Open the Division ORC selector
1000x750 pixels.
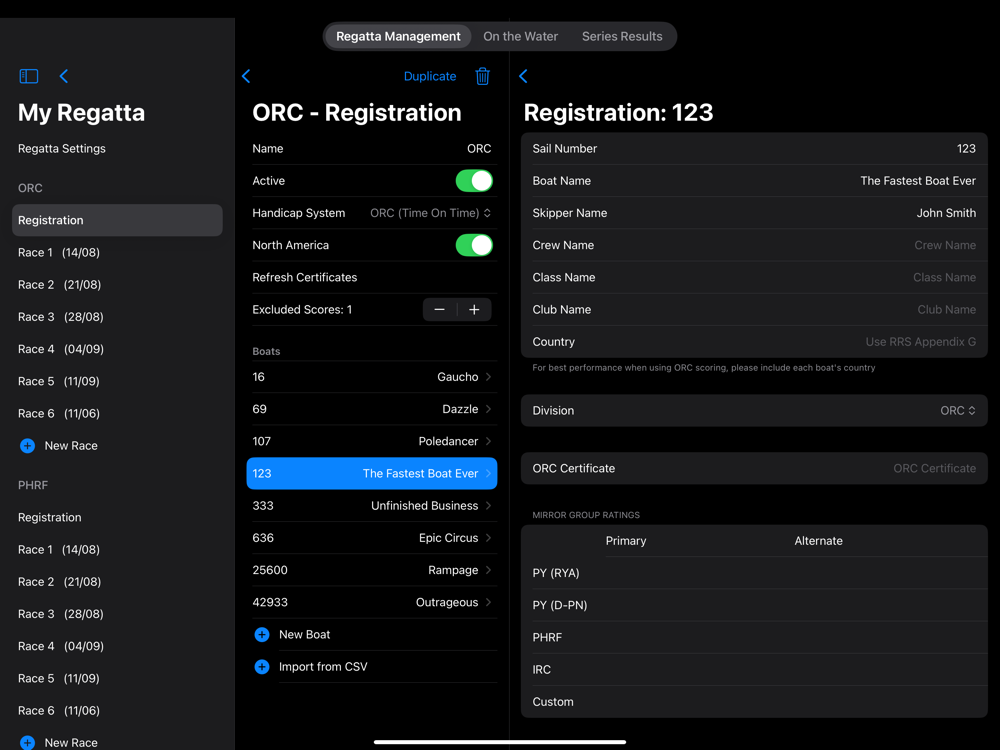tap(958, 411)
